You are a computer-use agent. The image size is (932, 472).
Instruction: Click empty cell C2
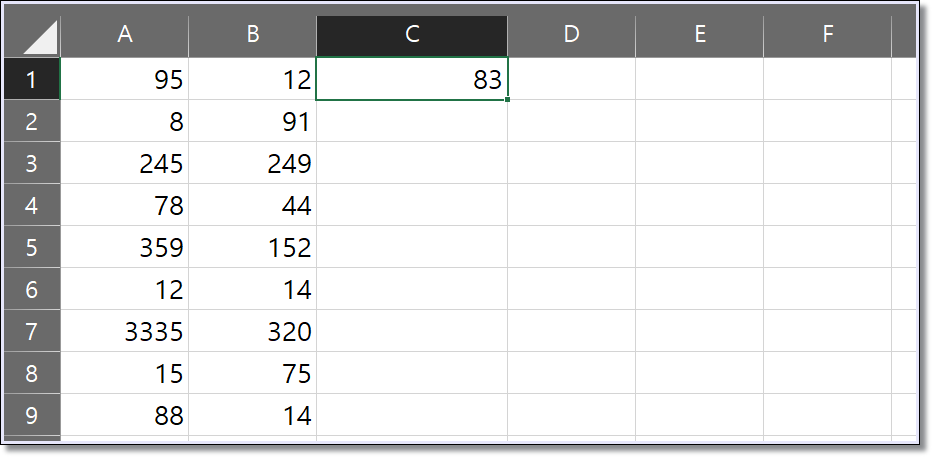[412, 121]
